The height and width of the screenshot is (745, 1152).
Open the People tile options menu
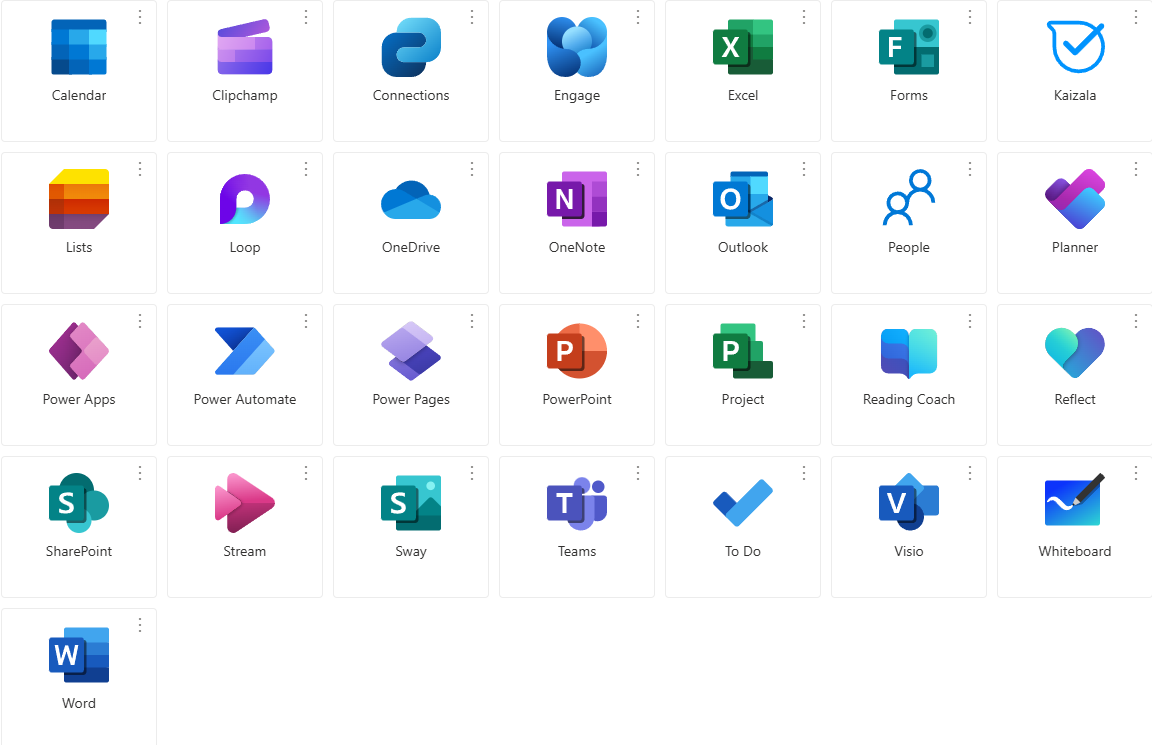pyautogui.click(x=970, y=169)
